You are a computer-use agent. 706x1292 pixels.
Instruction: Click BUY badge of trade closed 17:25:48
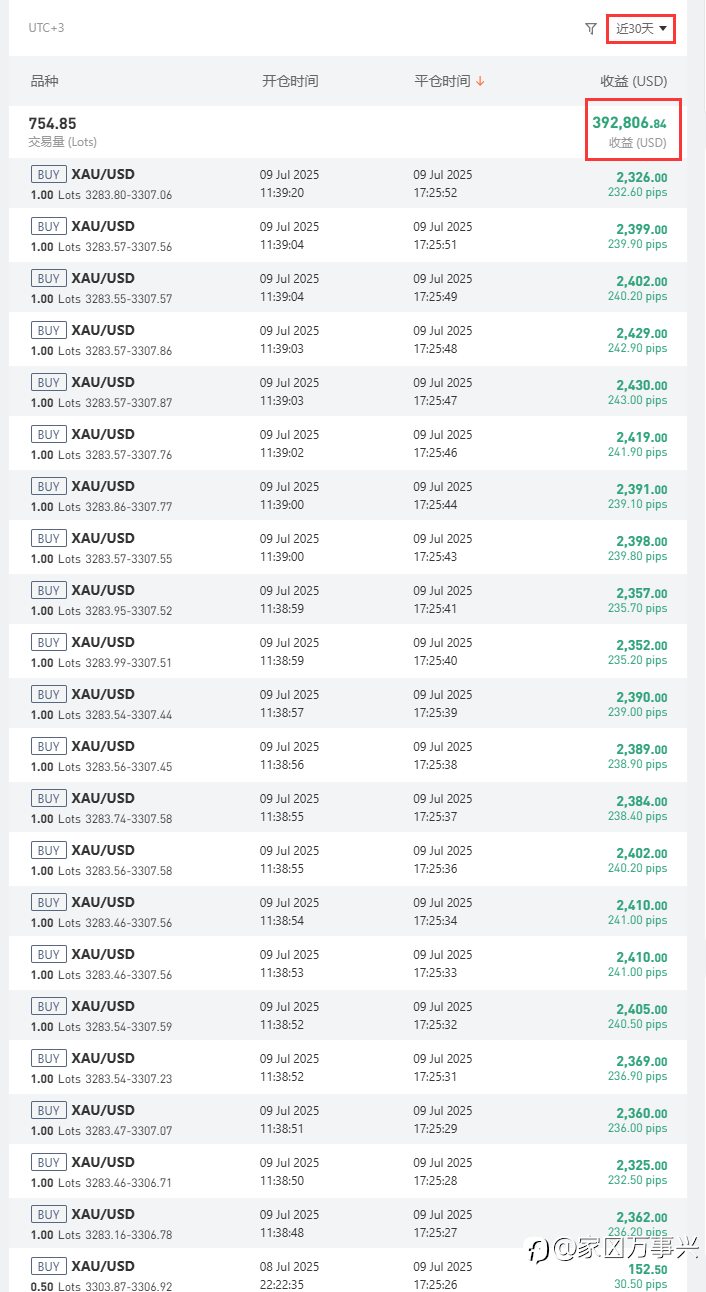pyautogui.click(x=48, y=331)
